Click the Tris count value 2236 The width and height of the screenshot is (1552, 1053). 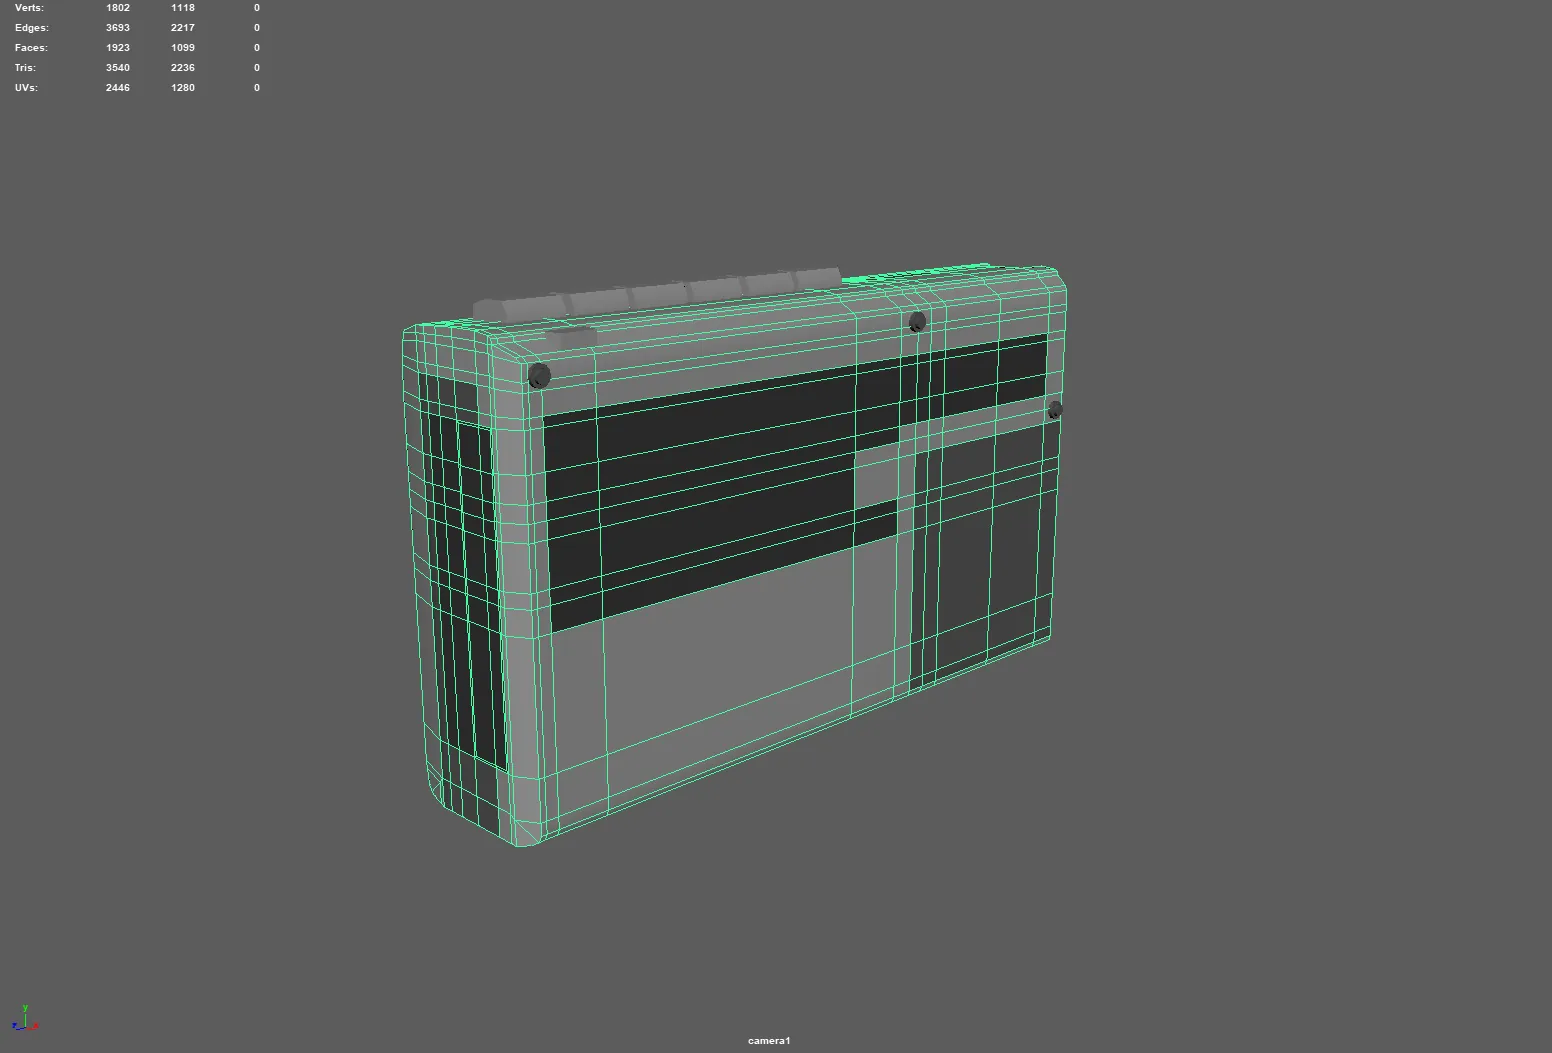click(x=183, y=67)
